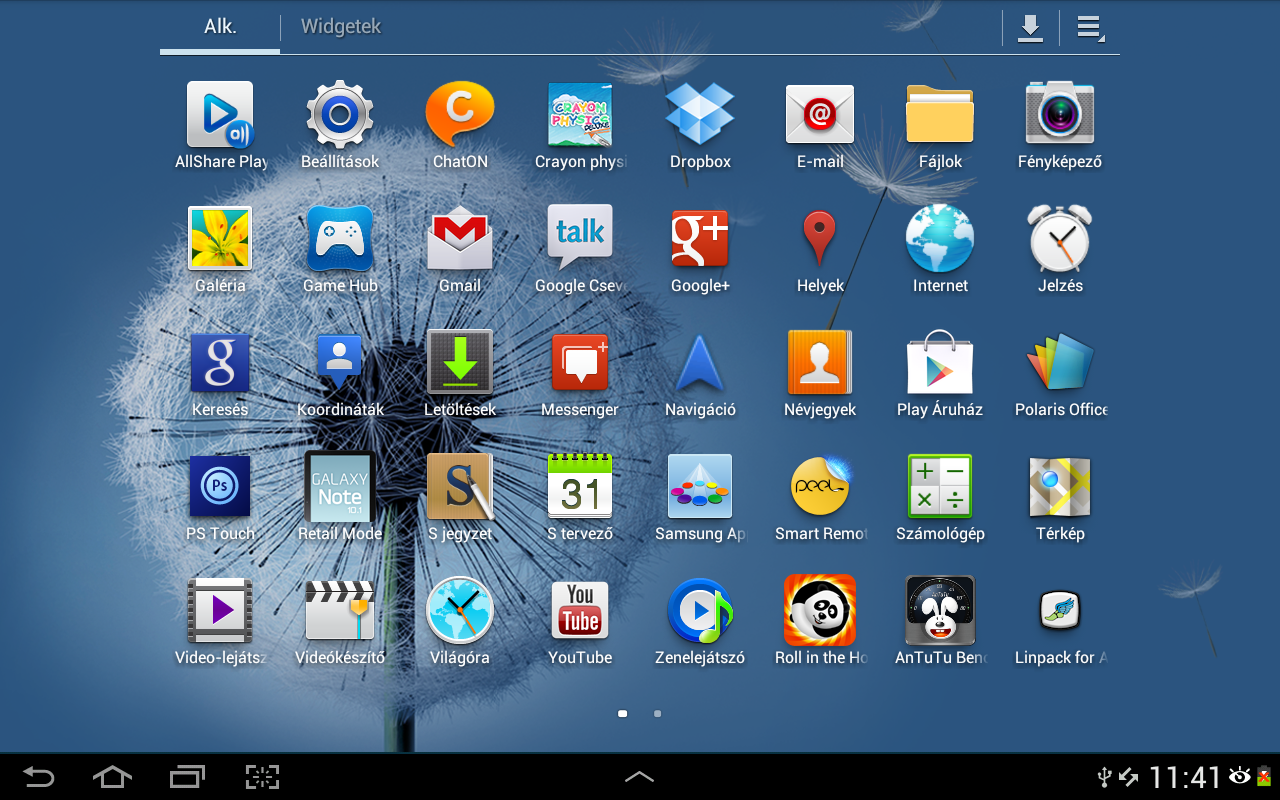Expand the mini apps tray arrow
1280x800 pixels.
pyautogui.click(x=639, y=777)
